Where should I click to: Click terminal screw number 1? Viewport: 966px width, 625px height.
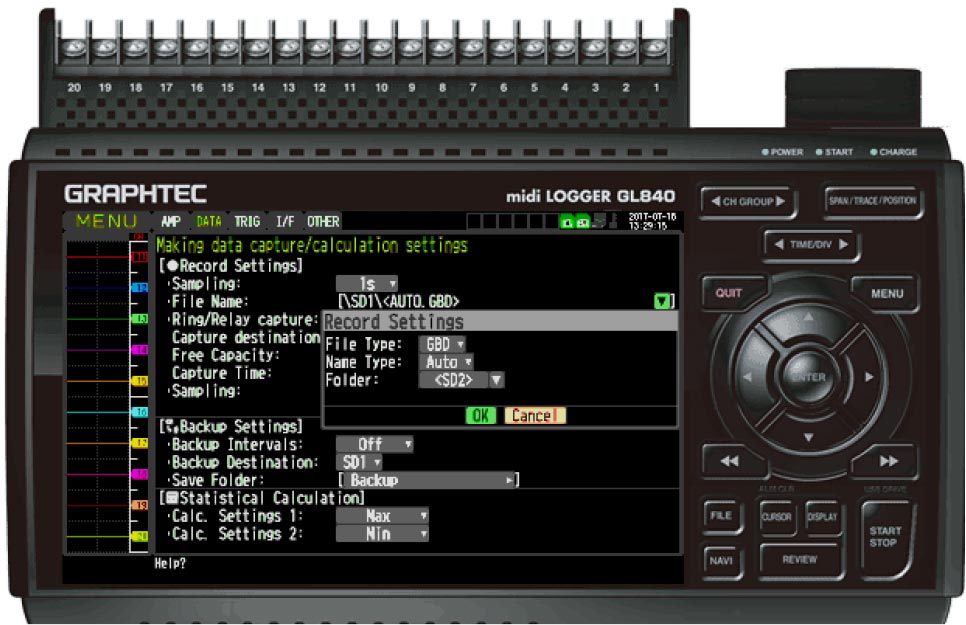coord(656,47)
